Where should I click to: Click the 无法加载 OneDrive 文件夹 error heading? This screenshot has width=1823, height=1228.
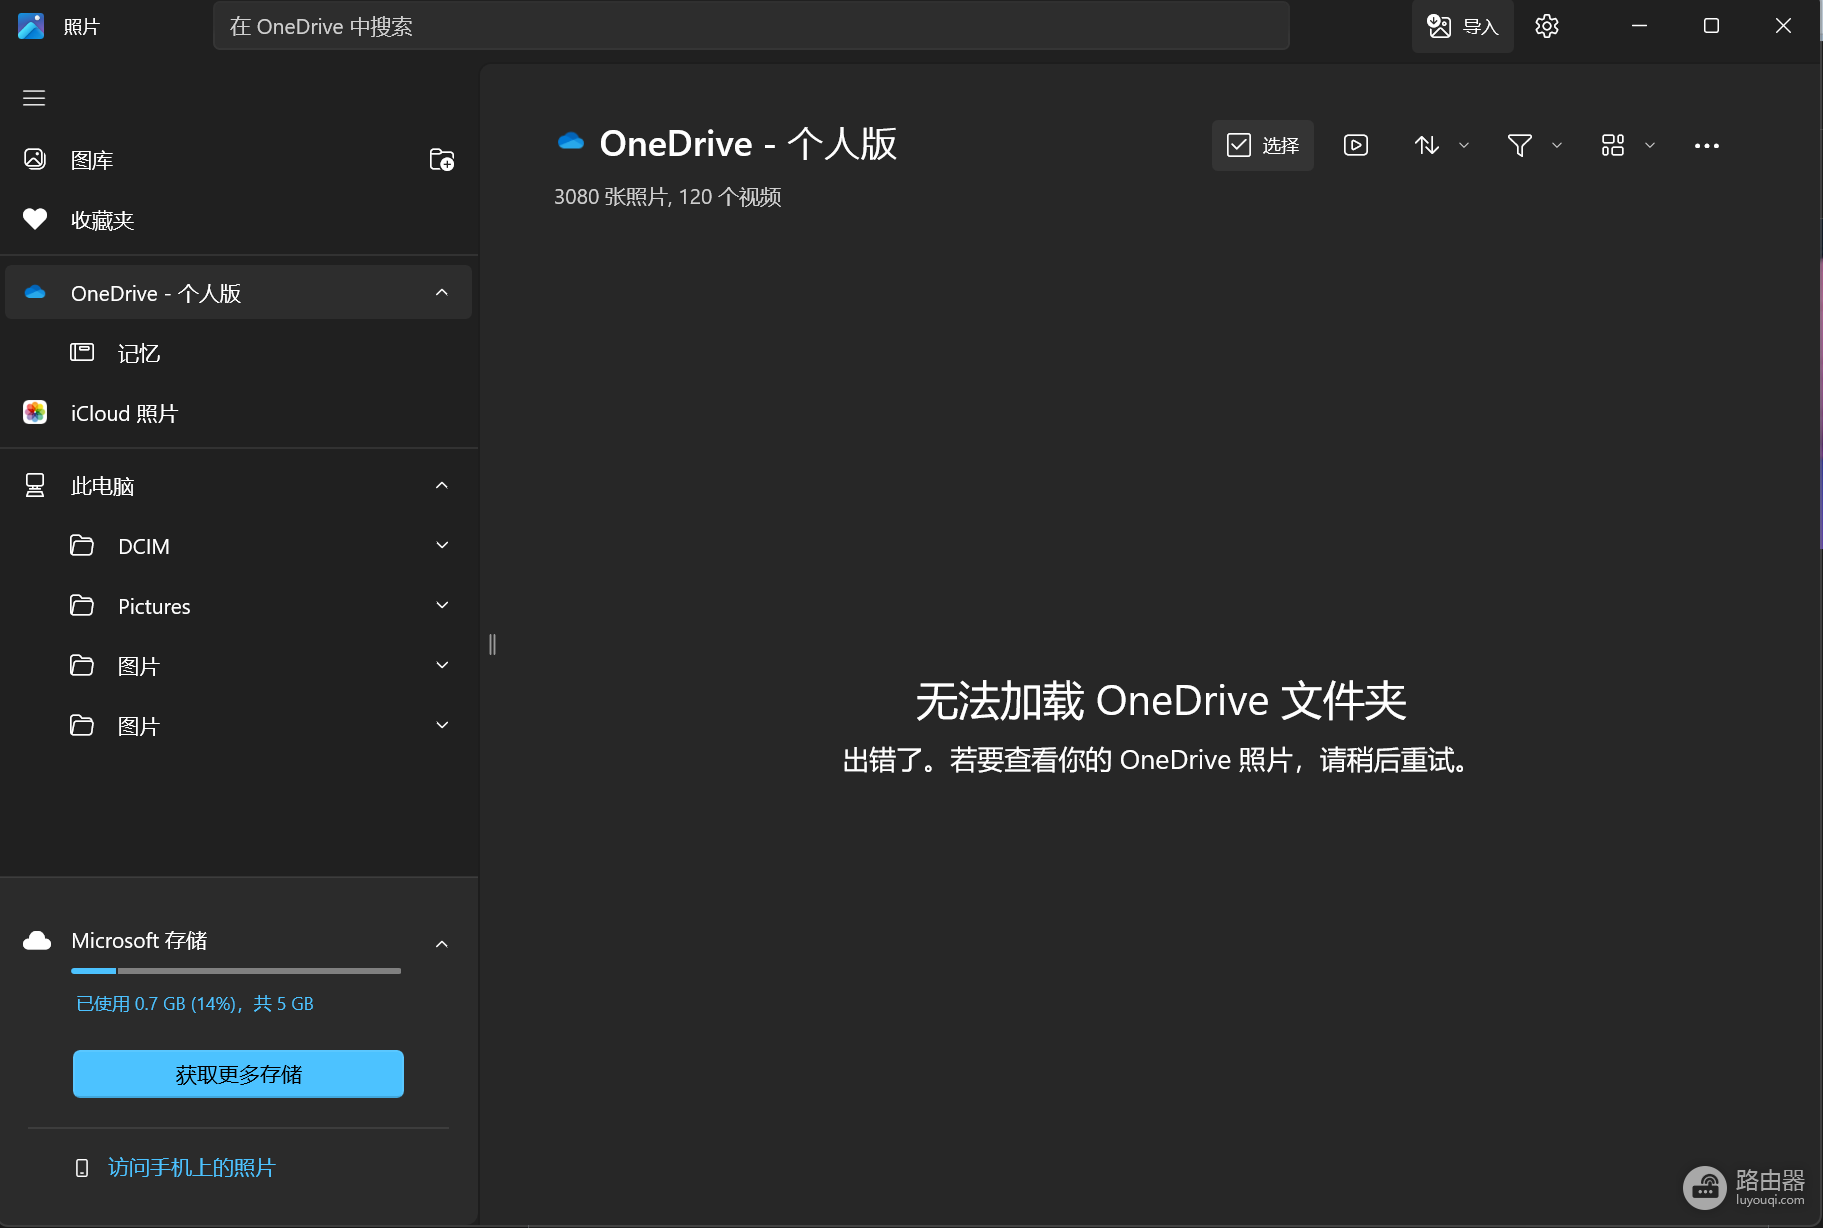pyautogui.click(x=1161, y=701)
